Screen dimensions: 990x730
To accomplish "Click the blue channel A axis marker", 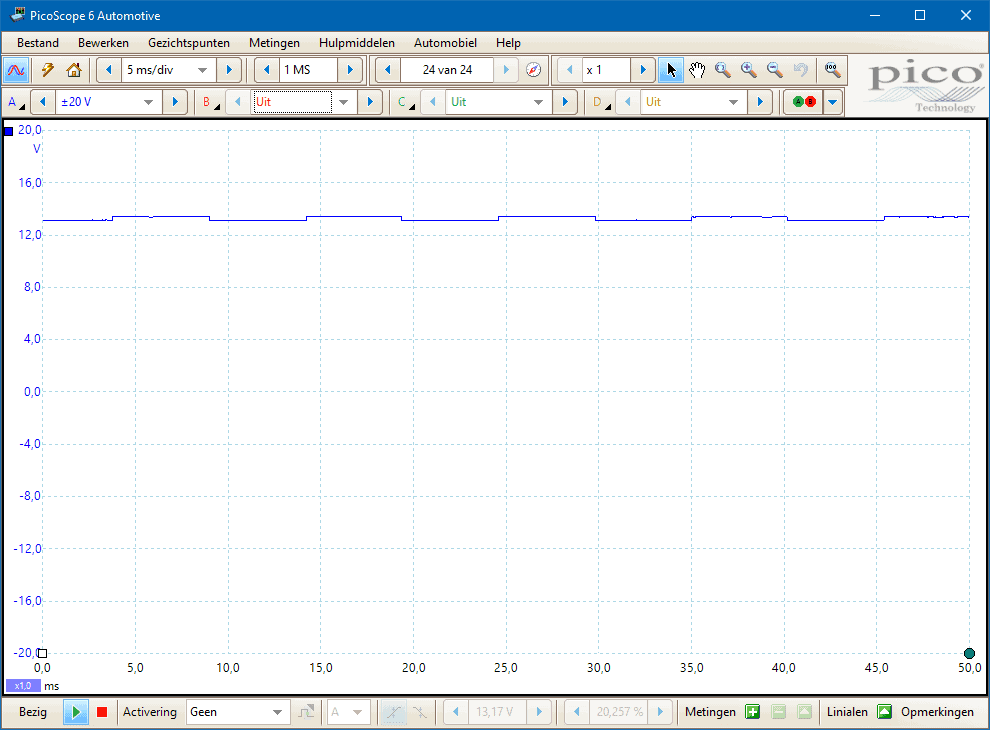I will coord(9,131).
